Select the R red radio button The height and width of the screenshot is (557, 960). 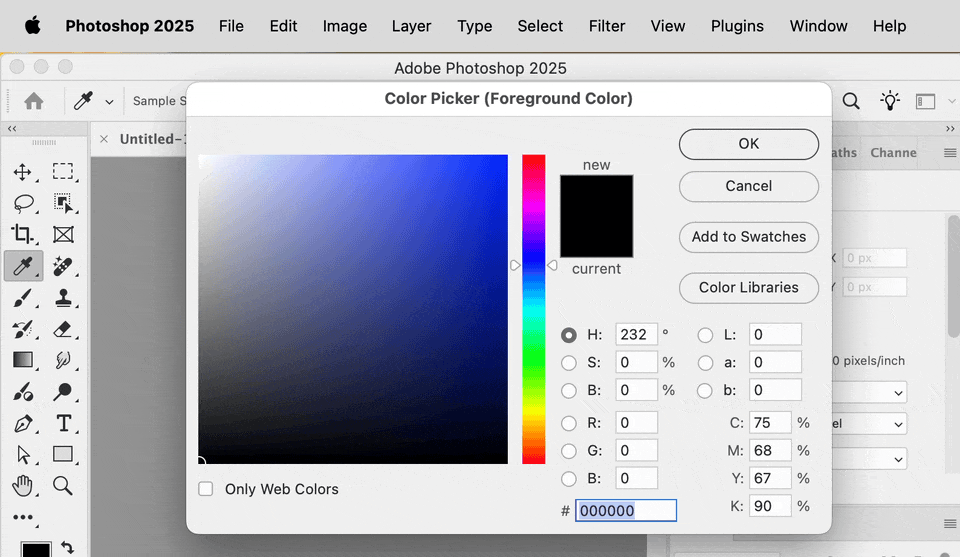(x=569, y=423)
